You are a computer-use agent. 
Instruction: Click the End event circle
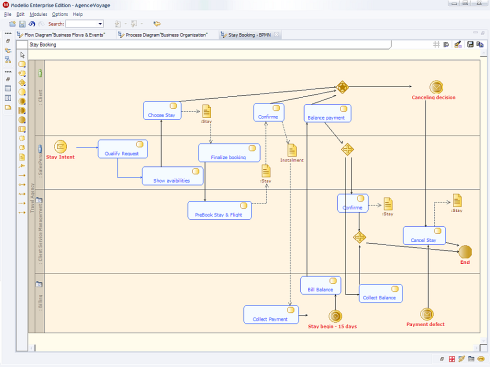point(465,252)
